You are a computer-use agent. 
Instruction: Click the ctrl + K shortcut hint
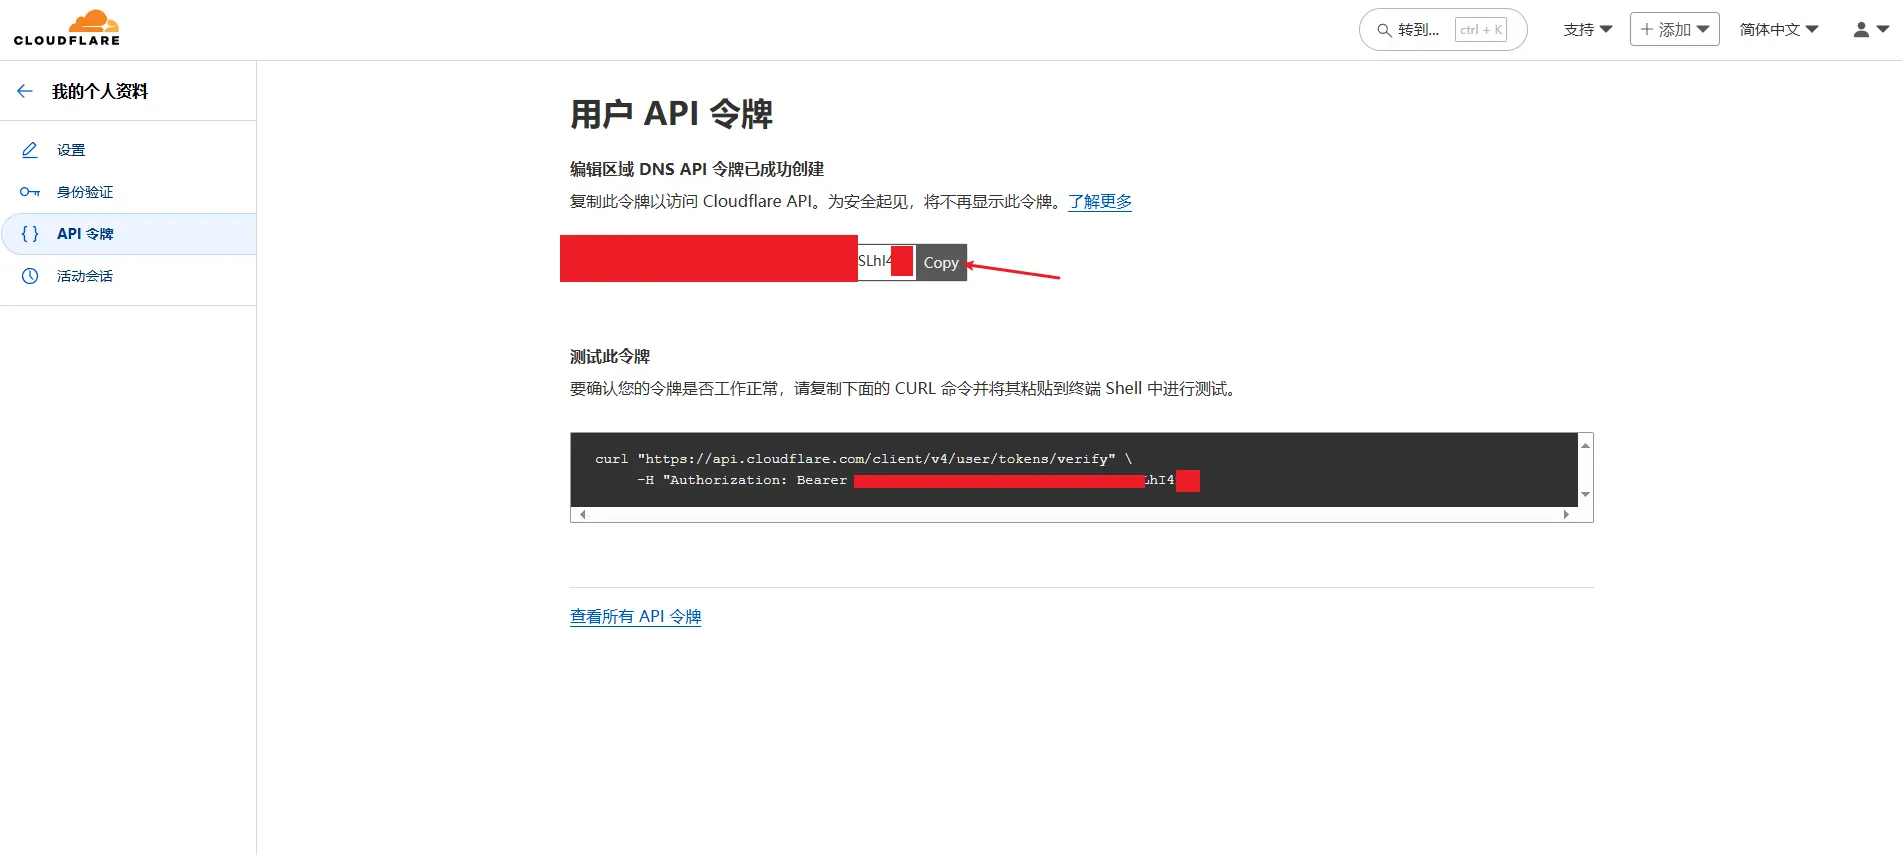(1481, 30)
